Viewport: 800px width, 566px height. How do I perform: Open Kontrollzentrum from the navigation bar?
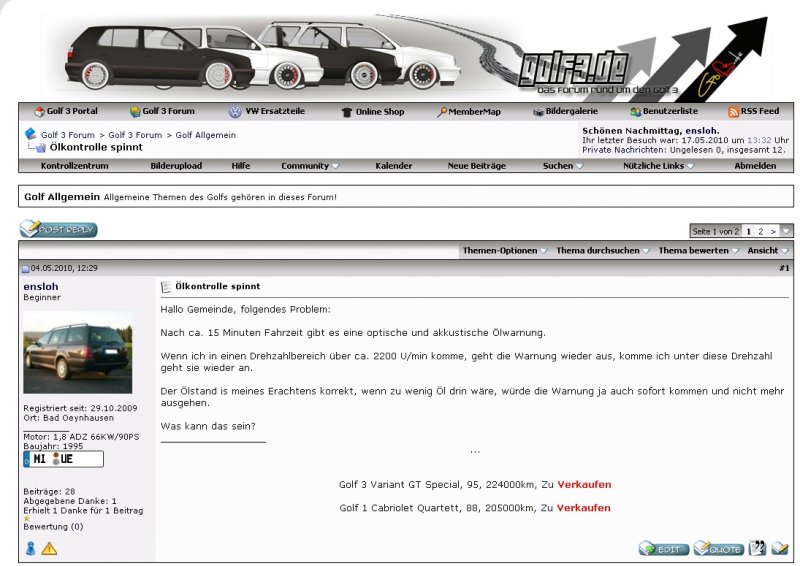[x=74, y=166]
